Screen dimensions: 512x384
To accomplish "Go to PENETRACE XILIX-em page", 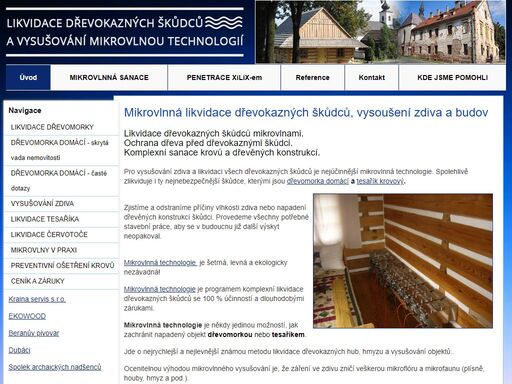I will tap(224, 77).
